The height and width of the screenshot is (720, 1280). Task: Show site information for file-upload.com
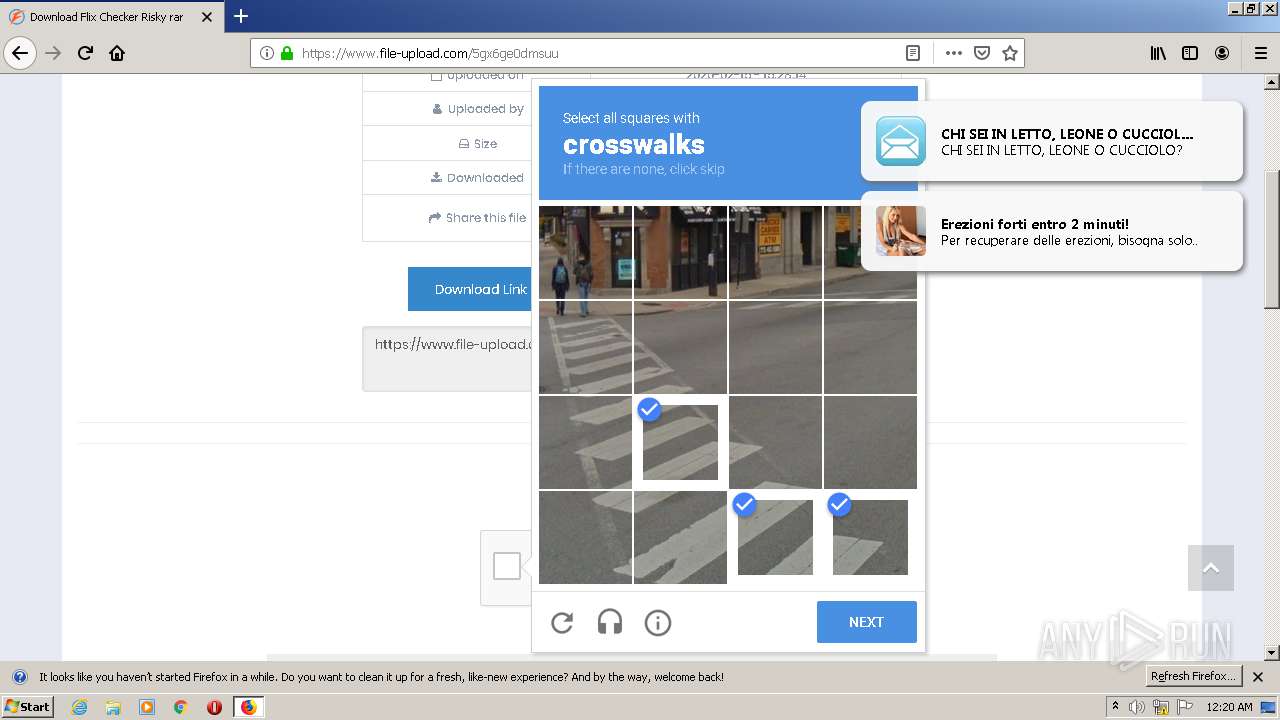266,53
